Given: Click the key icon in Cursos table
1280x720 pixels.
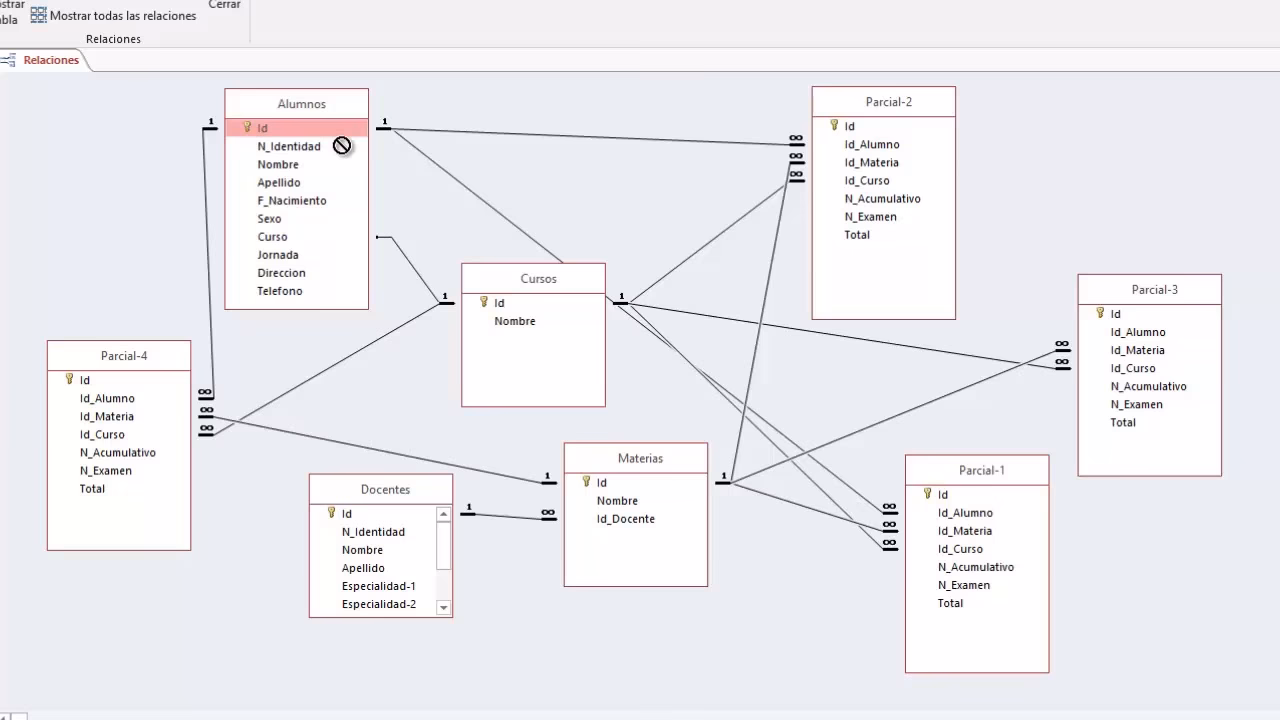Looking at the screenshot, I should pos(484,302).
